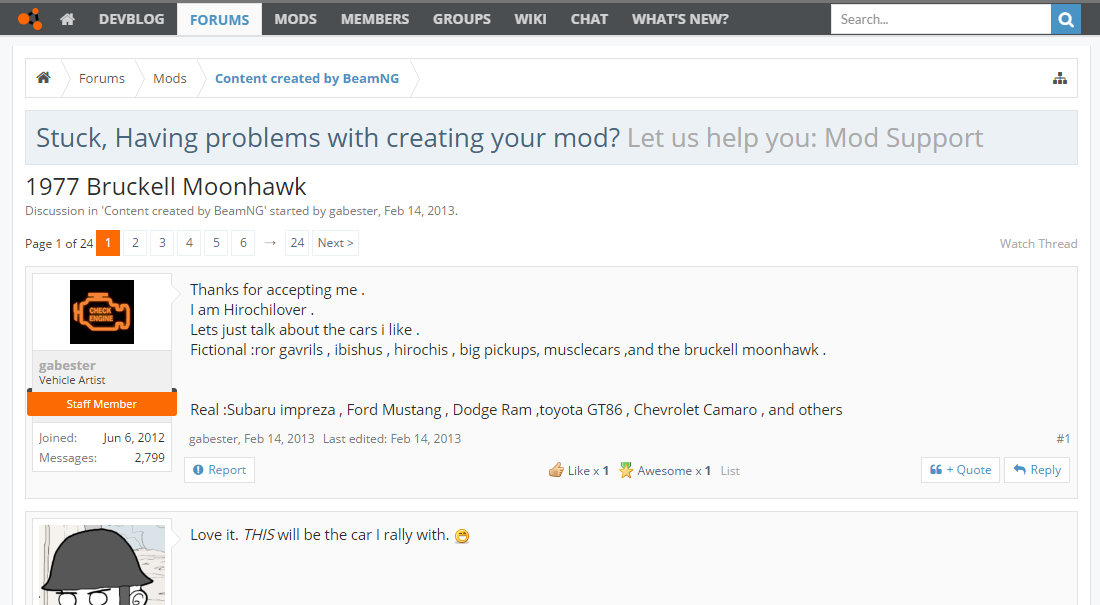This screenshot has height=605, width=1100.
Task: Go to page 6 of thread
Action: (x=243, y=243)
